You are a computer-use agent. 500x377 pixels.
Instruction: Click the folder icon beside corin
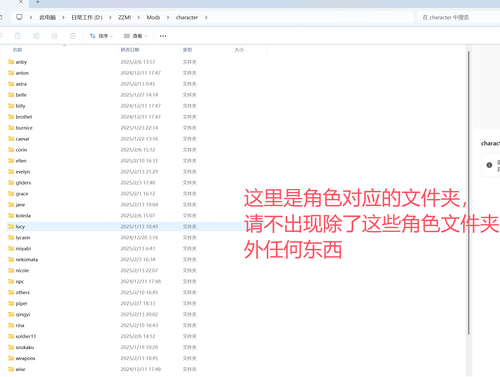pos(11,150)
